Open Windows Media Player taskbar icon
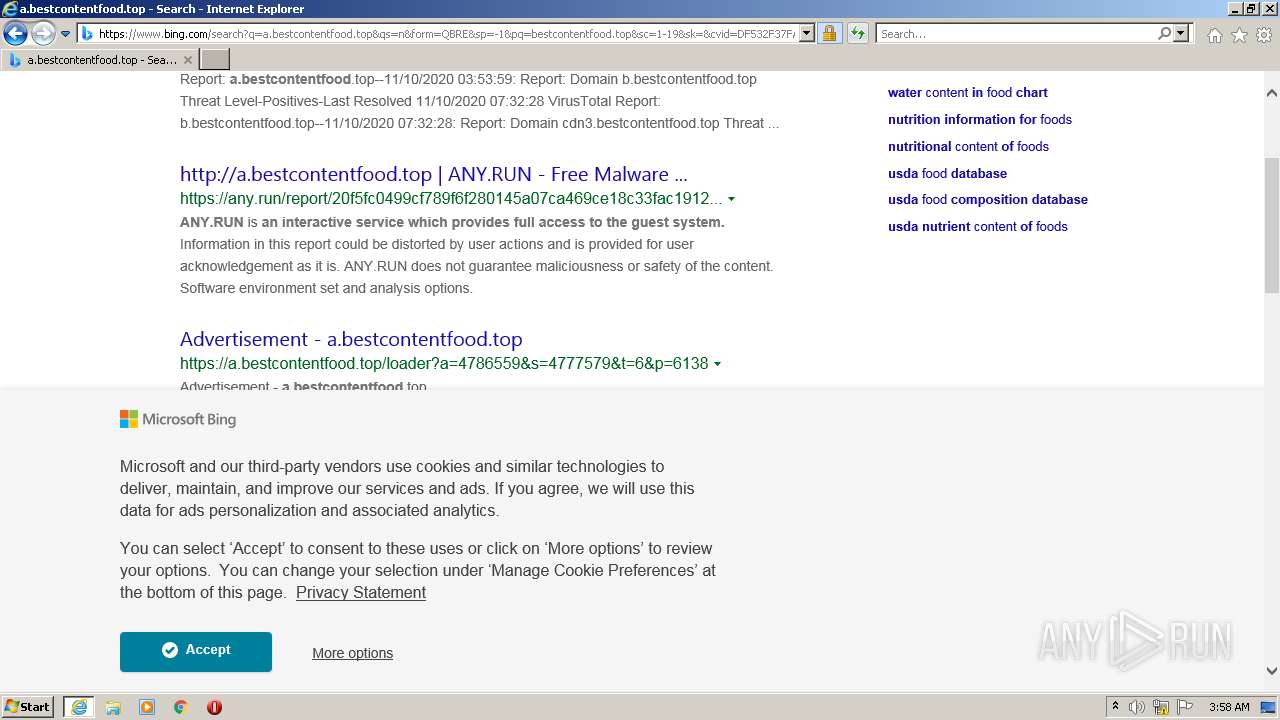 click(x=147, y=707)
